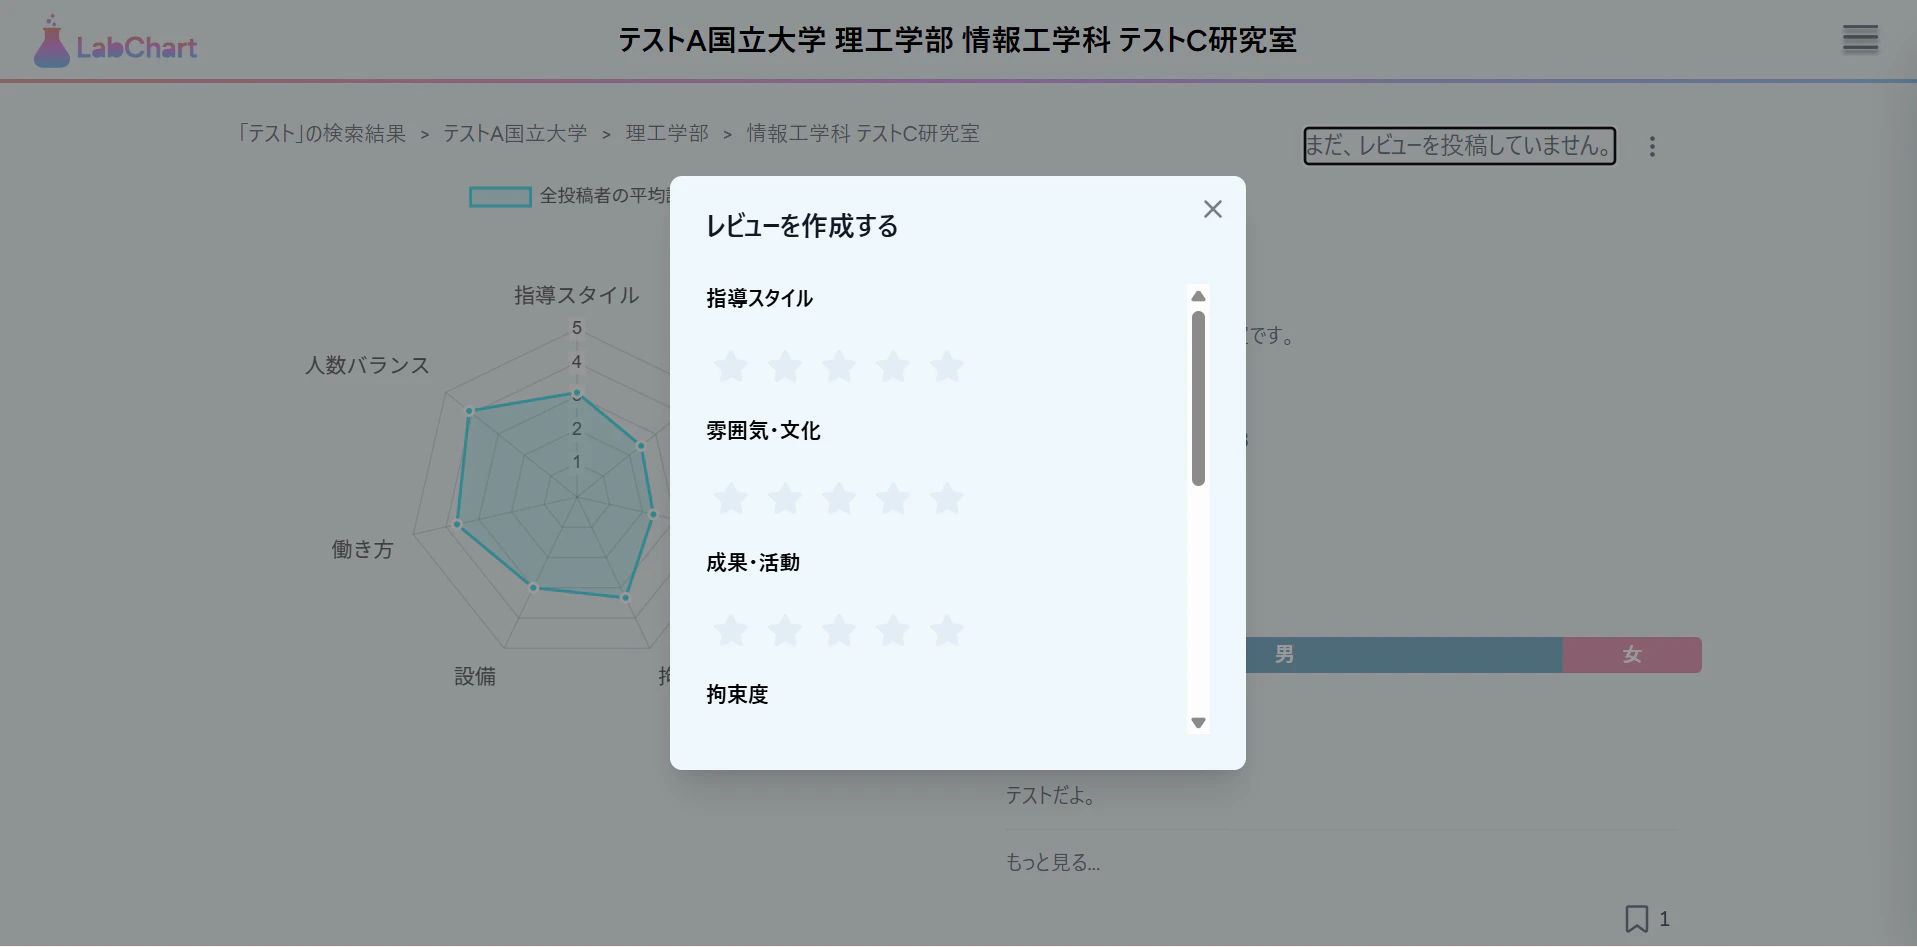Click the 指導スタイル heading in dialog

(760, 298)
